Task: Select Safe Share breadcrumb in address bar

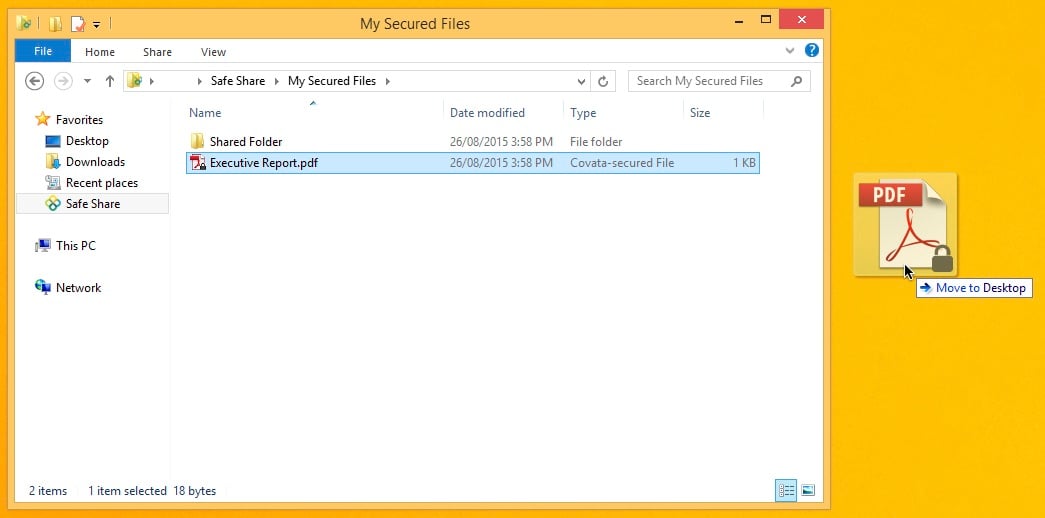Action: click(x=238, y=81)
